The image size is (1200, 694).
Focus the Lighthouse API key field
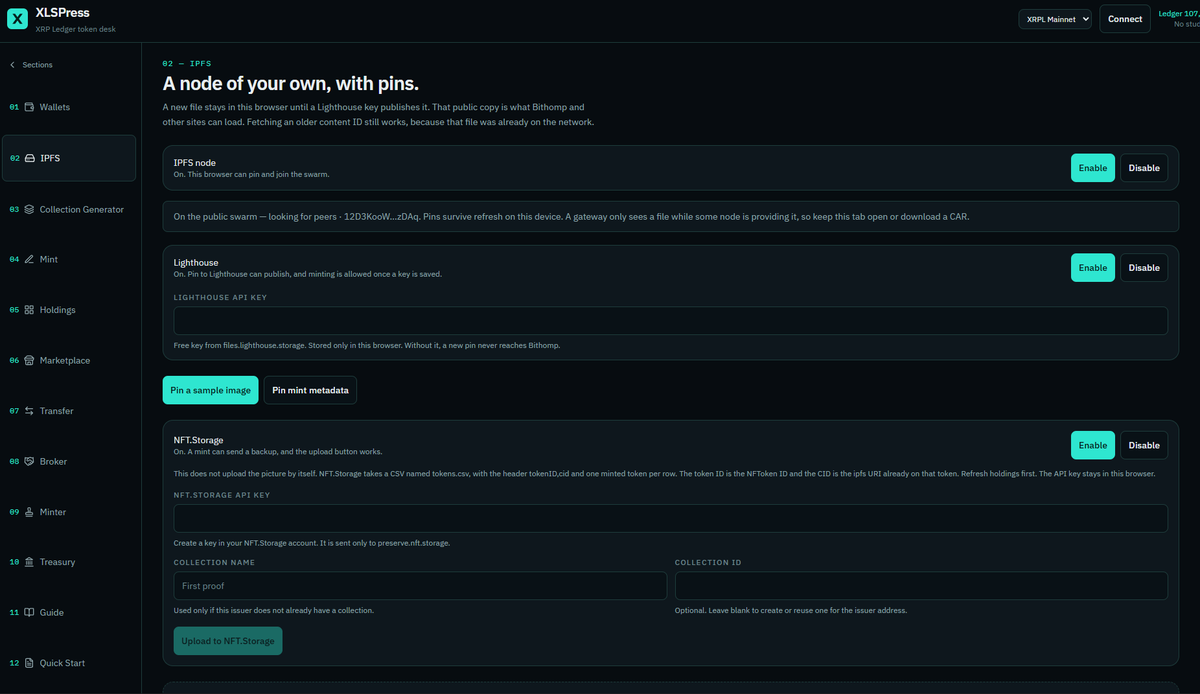click(671, 321)
